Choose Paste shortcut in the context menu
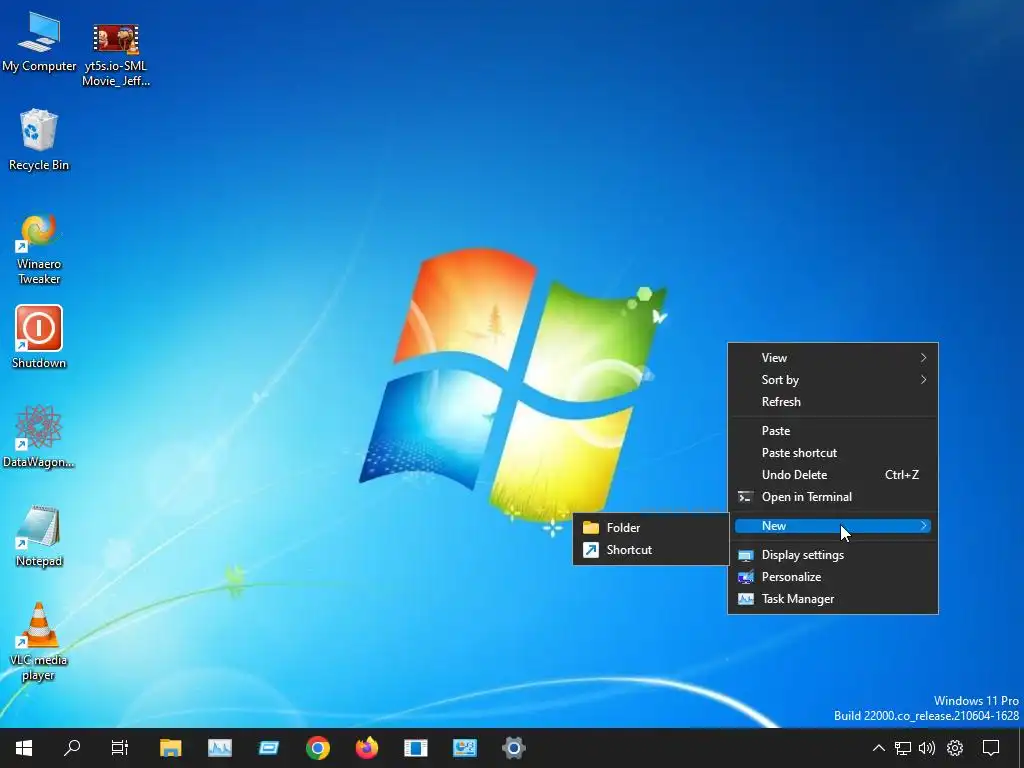The width and height of the screenshot is (1024, 768). click(833, 453)
